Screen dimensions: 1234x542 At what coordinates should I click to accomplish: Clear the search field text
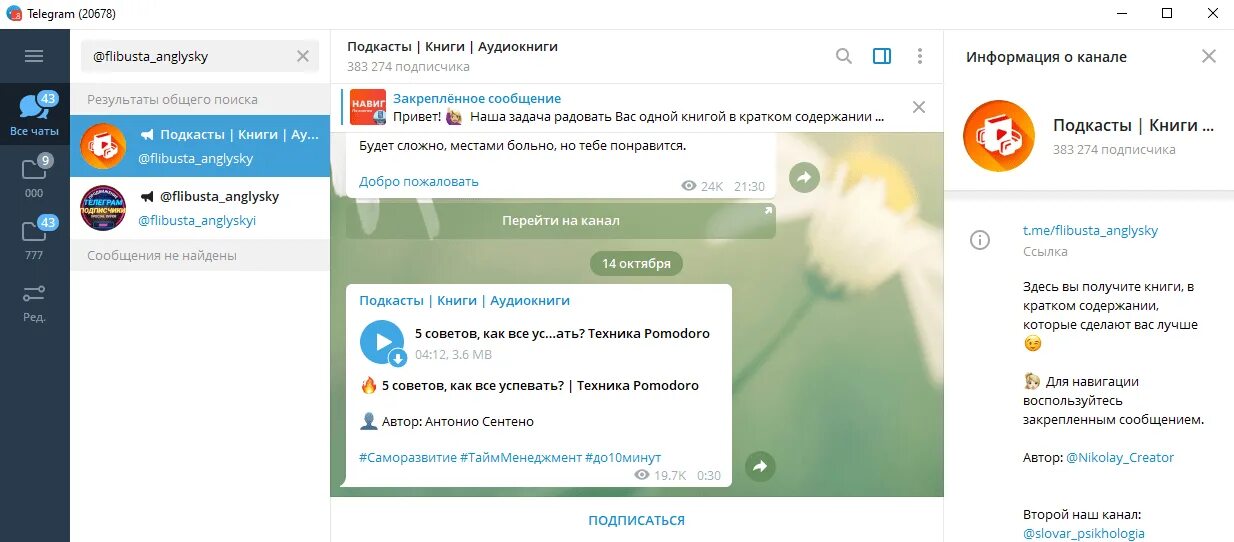(x=303, y=56)
